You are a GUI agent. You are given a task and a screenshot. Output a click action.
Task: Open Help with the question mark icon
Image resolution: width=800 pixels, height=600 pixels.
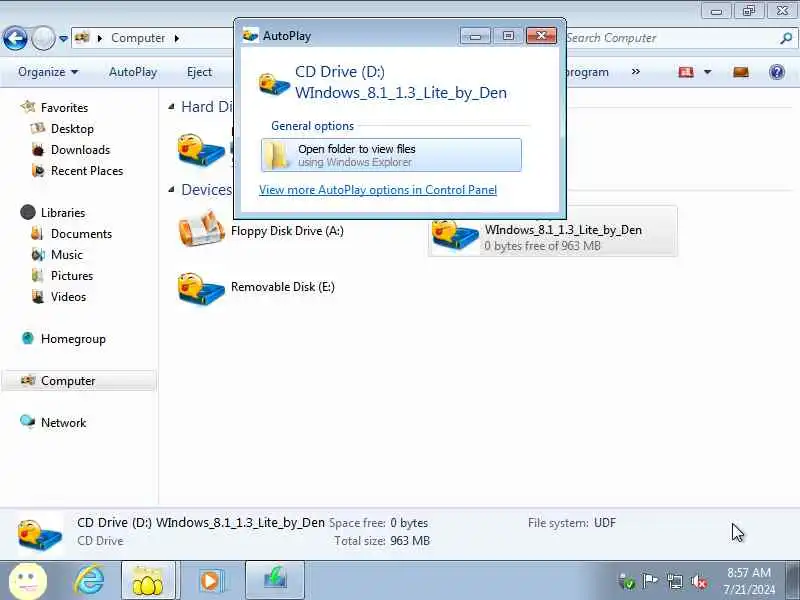click(x=777, y=72)
